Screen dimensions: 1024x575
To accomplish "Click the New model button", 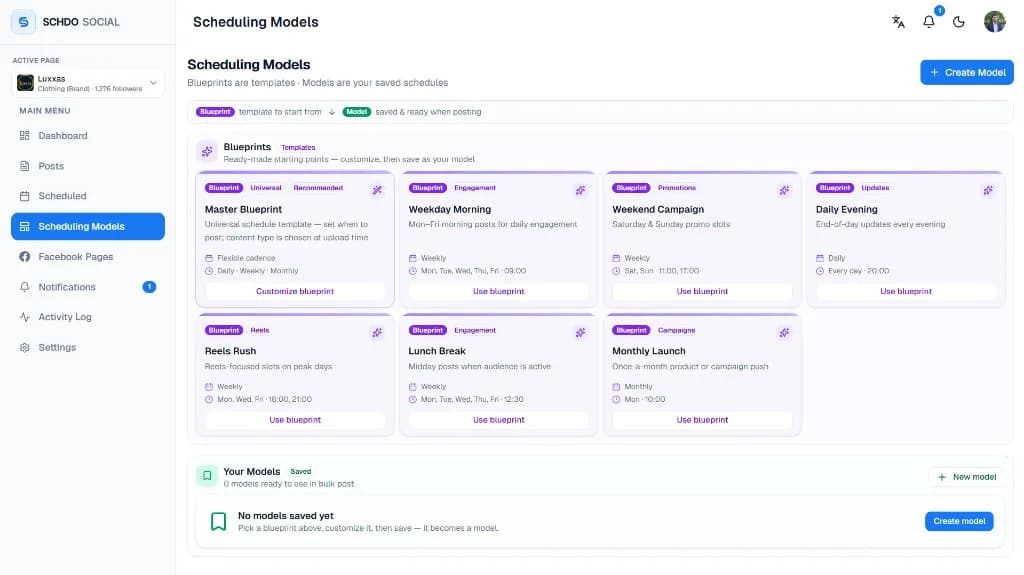I will (967, 477).
